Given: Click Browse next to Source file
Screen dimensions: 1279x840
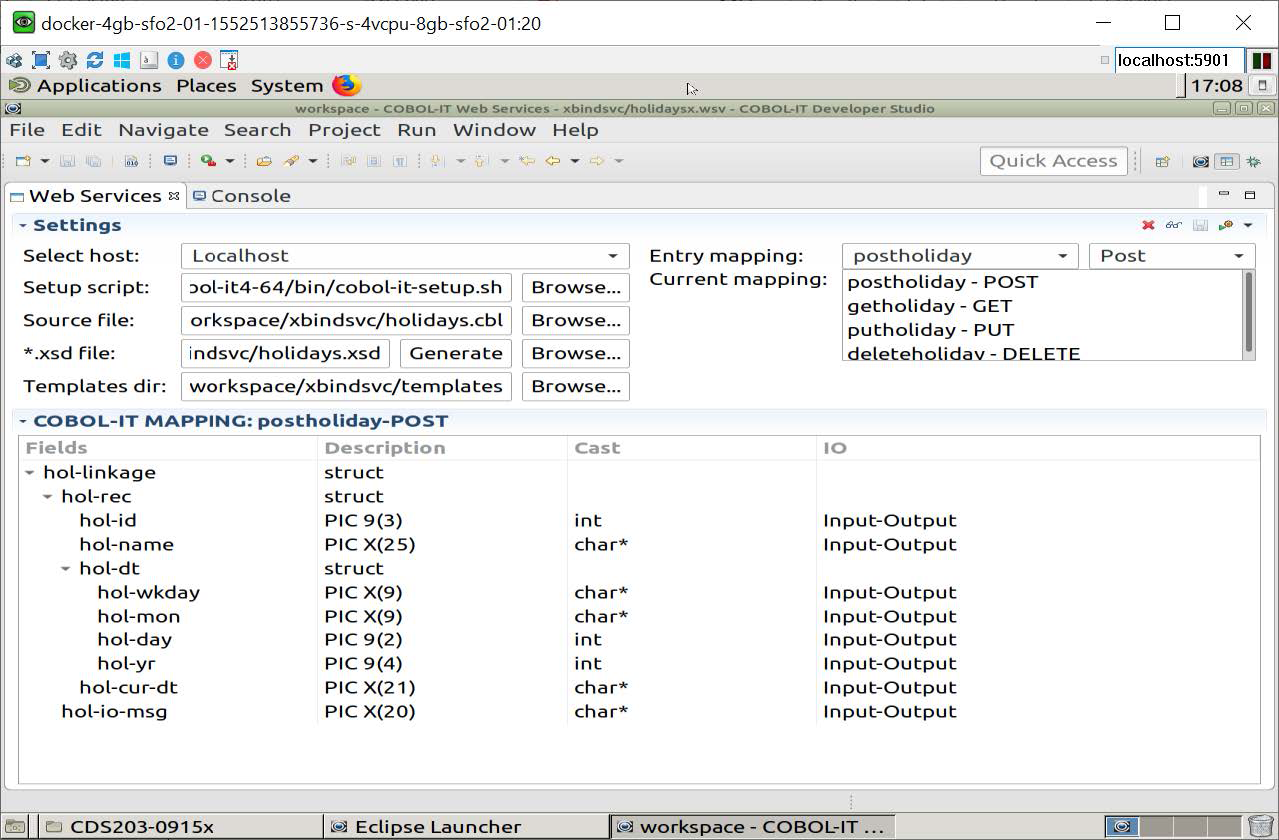Looking at the screenshot, I should pos(575,320).
